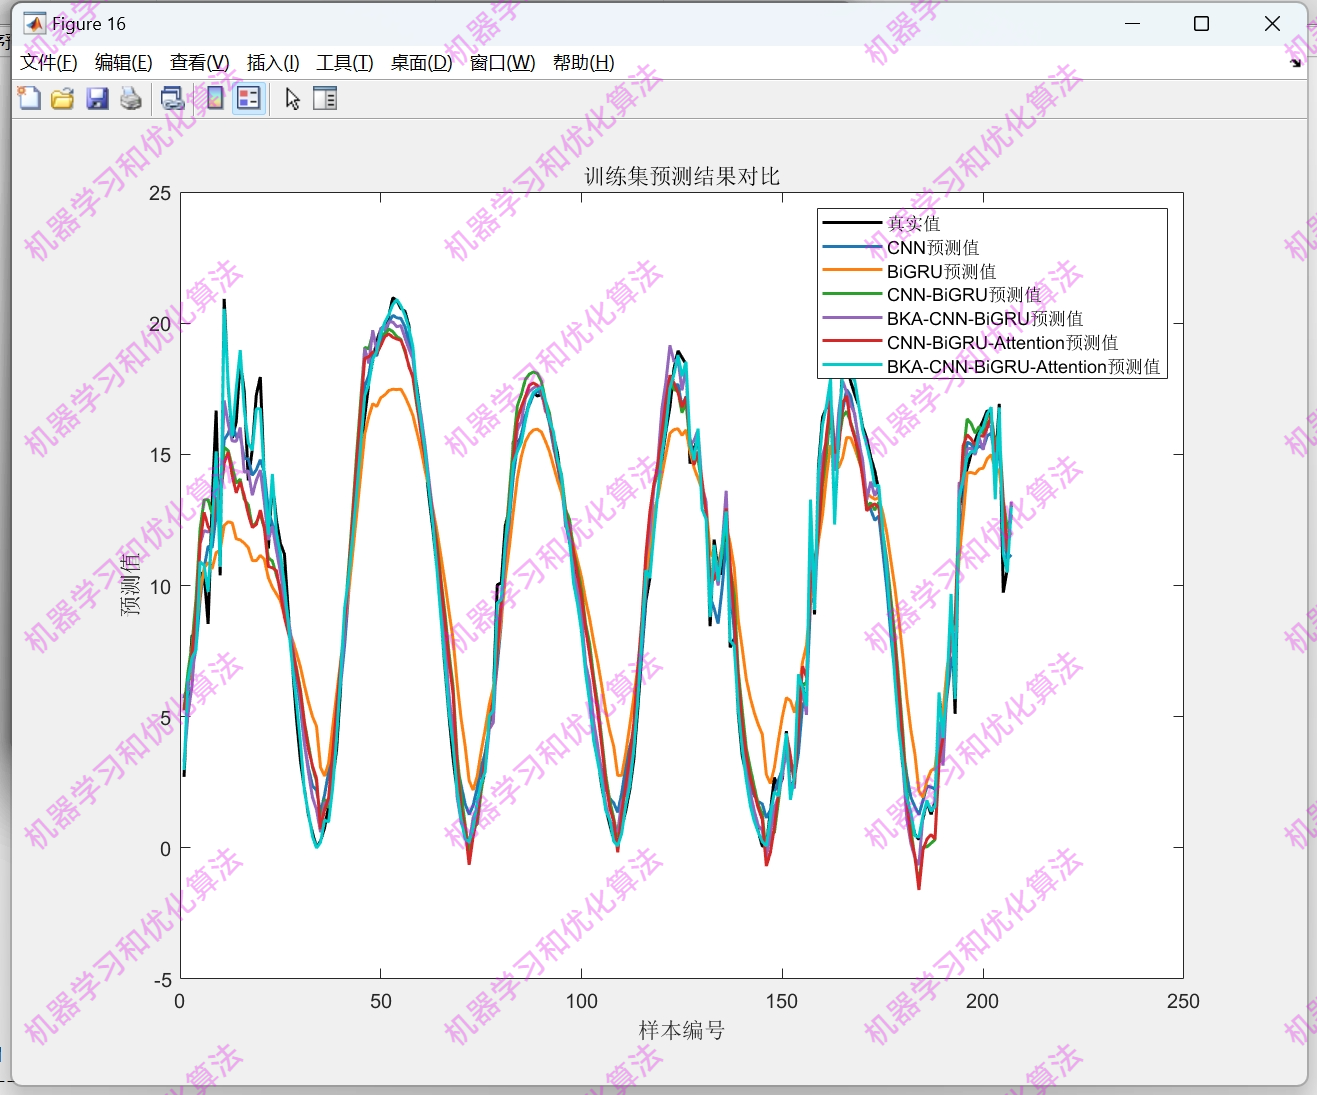Open the 桌面(D) menu
Screen dimensions: 1317x1095
(421, 63)
